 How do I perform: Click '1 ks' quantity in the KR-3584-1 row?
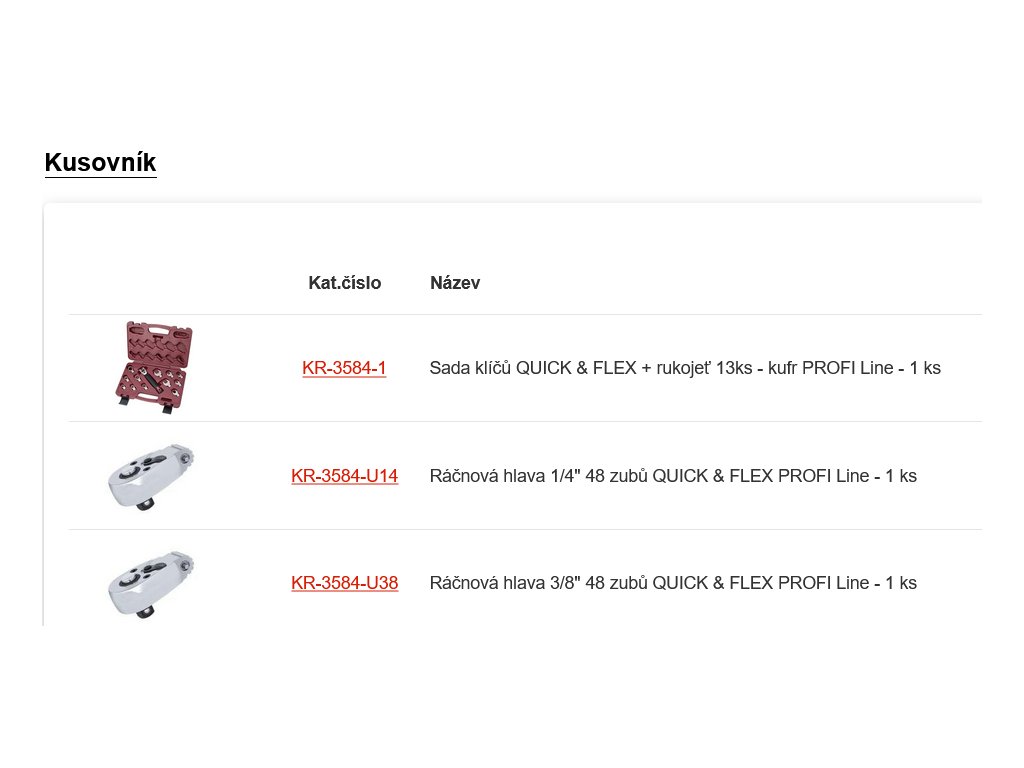pos(925,368)
